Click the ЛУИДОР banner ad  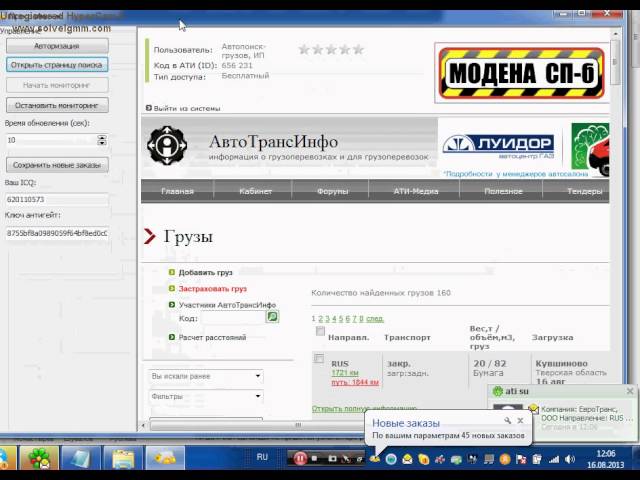498,146
